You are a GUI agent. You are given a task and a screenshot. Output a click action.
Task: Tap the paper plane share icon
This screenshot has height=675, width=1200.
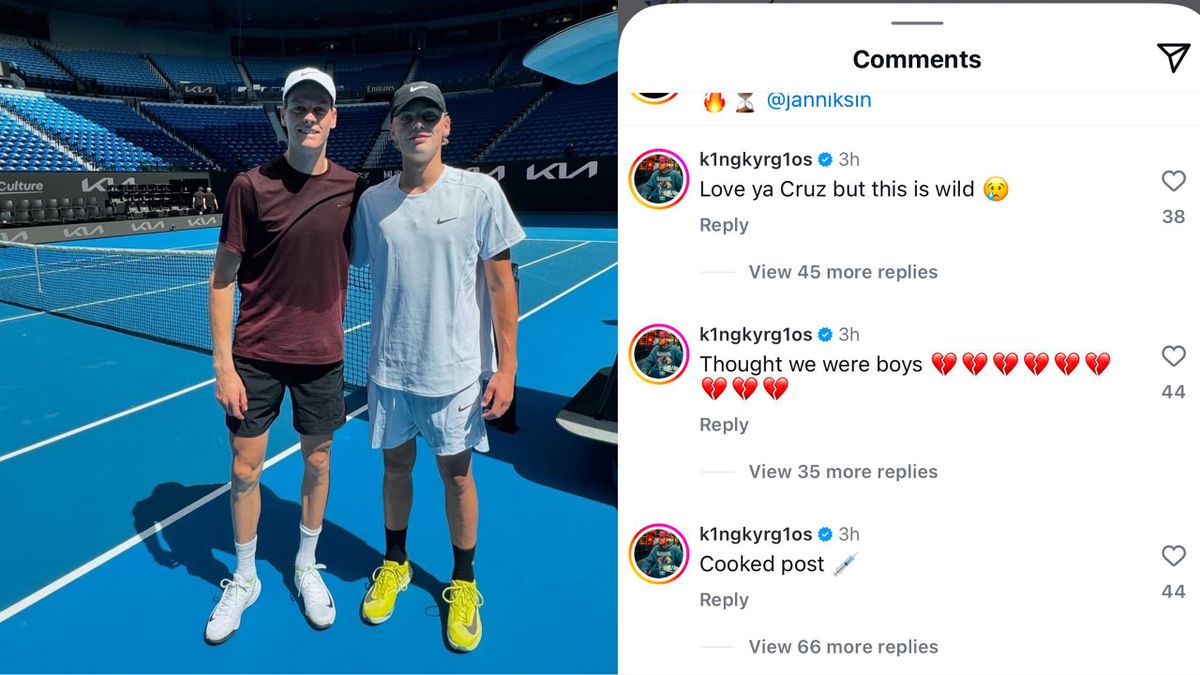(x=1173, y=58)
